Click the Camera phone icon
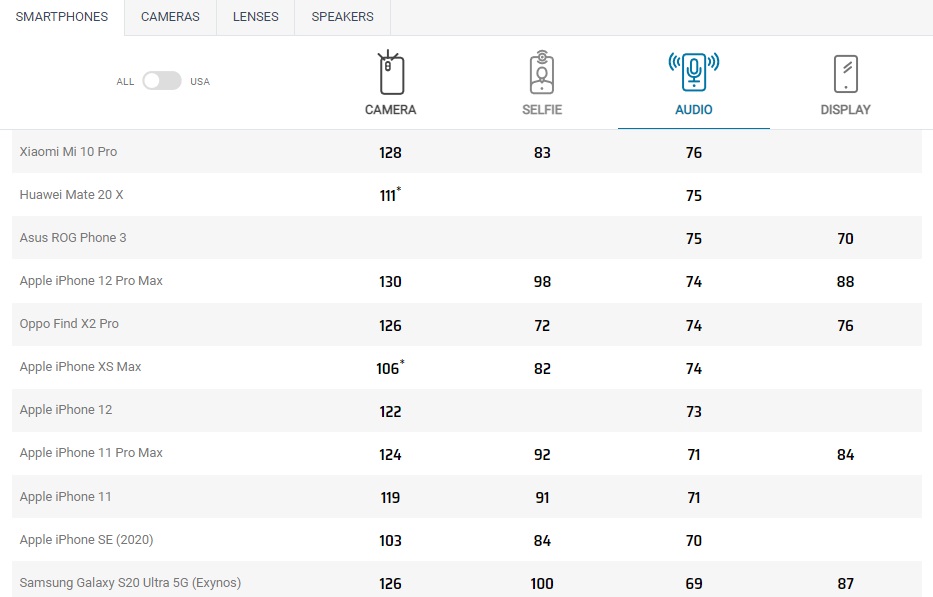Screen dimensions: 933x597 tap(390, 73)
